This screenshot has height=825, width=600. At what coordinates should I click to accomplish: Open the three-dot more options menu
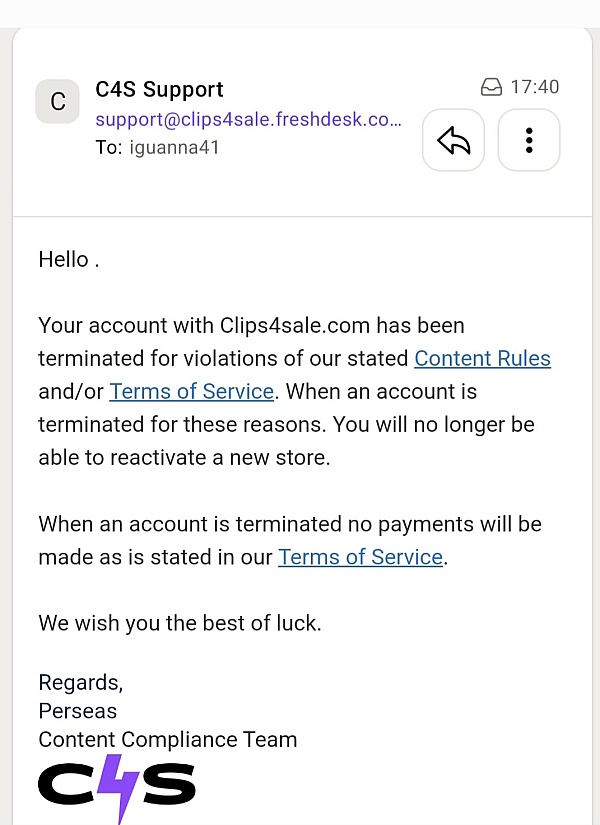[529, 140]
